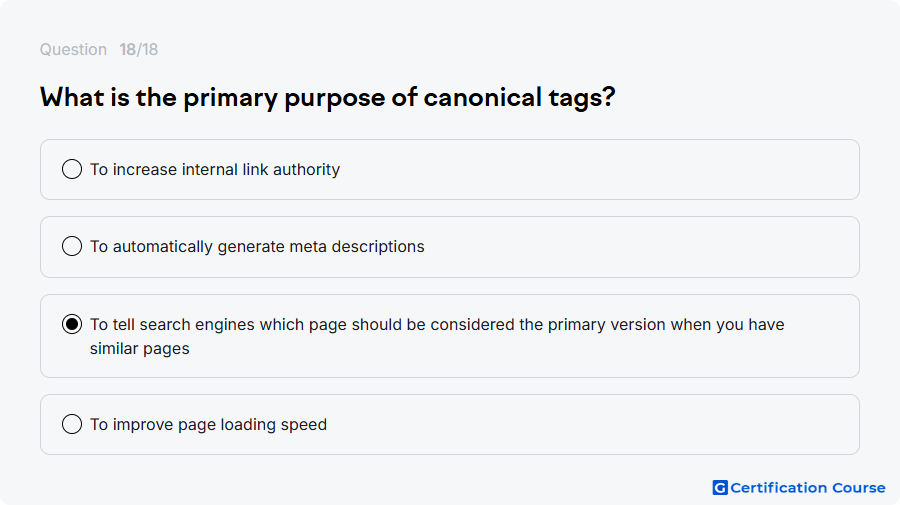The image size is (900, 505).
Task: Click the grey "Question" label
Action: point(73,49)
